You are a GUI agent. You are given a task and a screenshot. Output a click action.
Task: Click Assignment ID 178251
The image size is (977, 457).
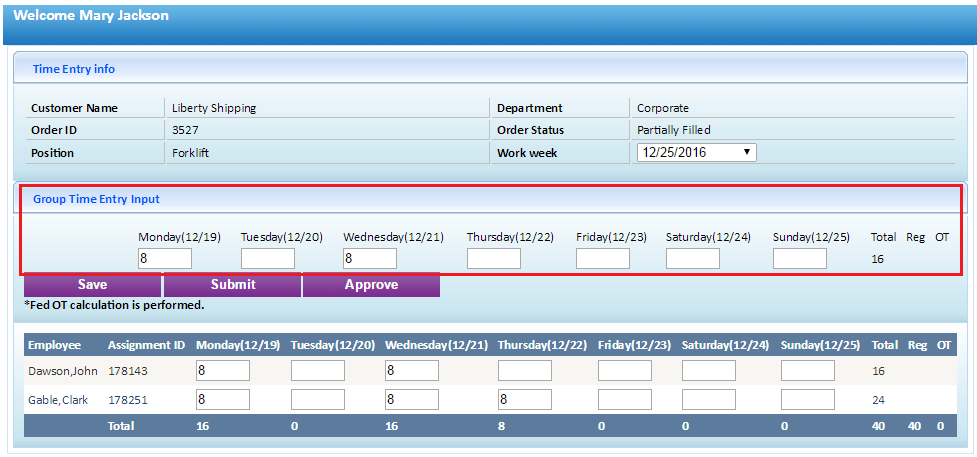click(128, 400)
